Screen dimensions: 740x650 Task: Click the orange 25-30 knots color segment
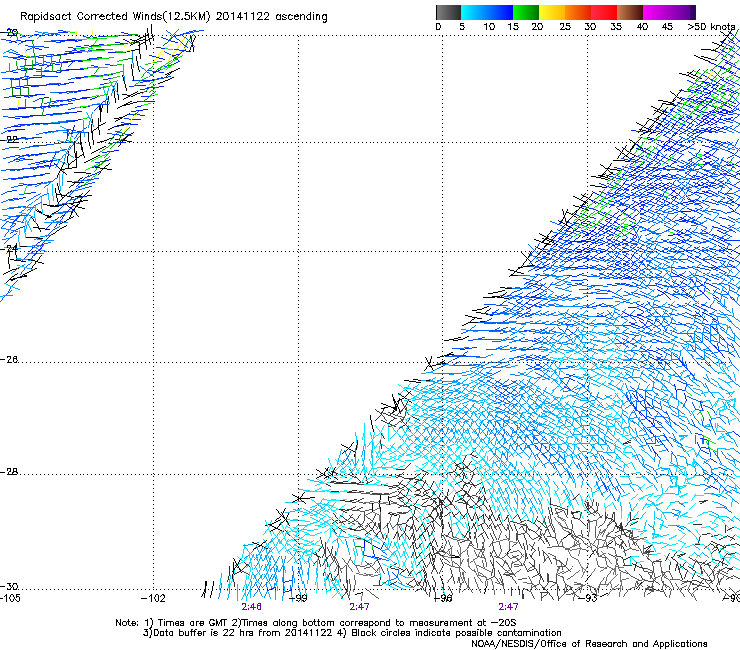578,12
